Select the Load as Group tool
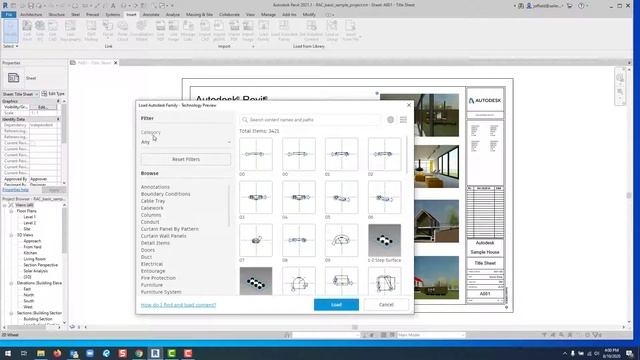Viewport: 640px width, 360px height. click(332, 31)
